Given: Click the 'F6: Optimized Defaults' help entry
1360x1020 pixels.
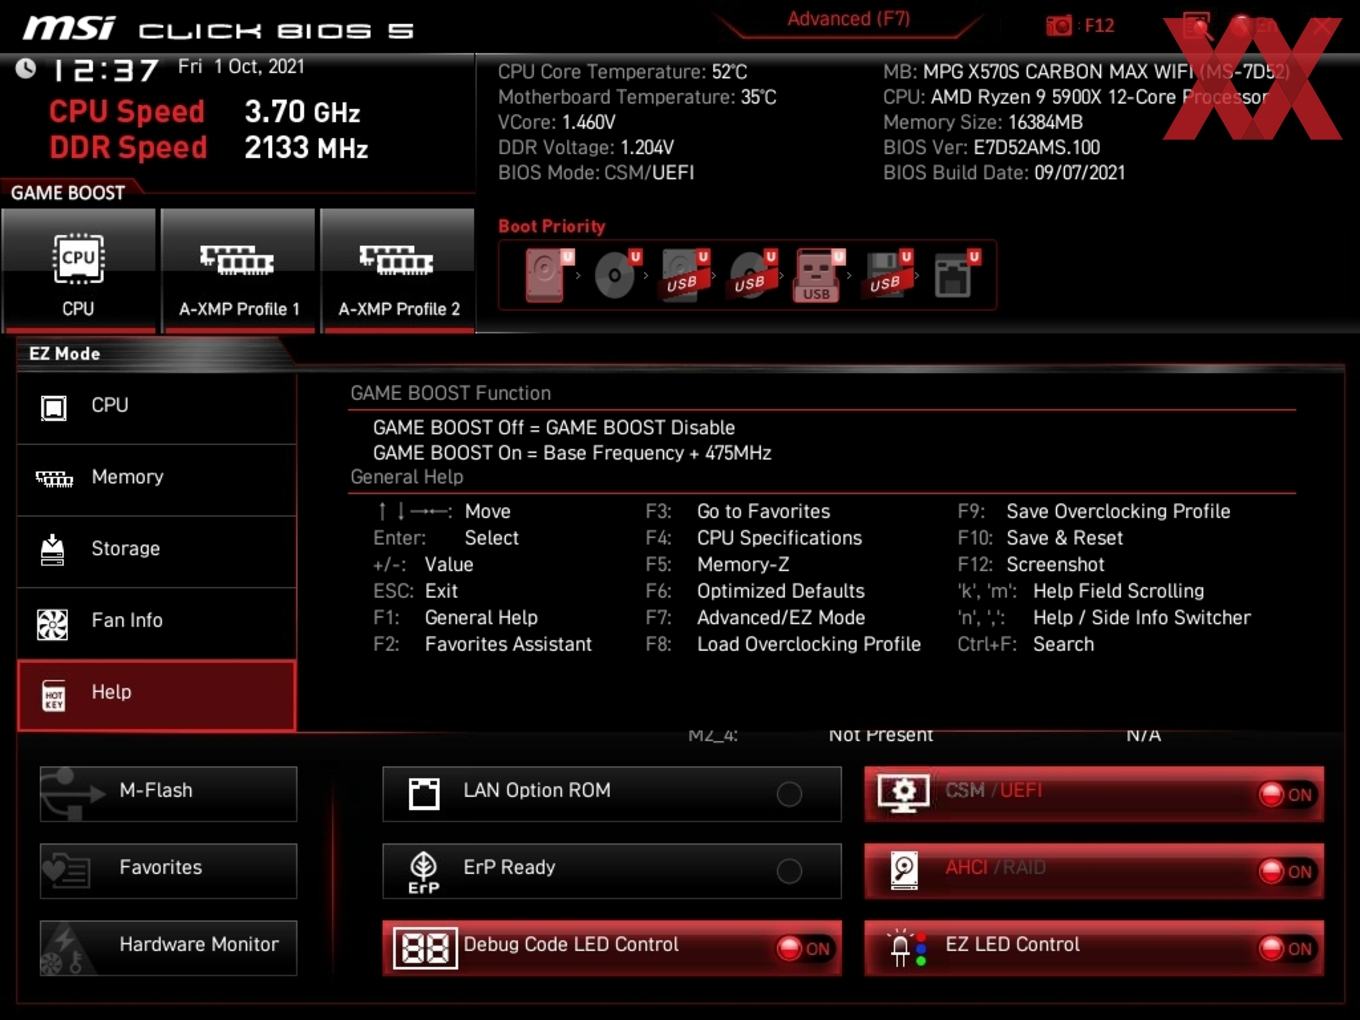Looking at the screenshot, I should tap(755, 591).
